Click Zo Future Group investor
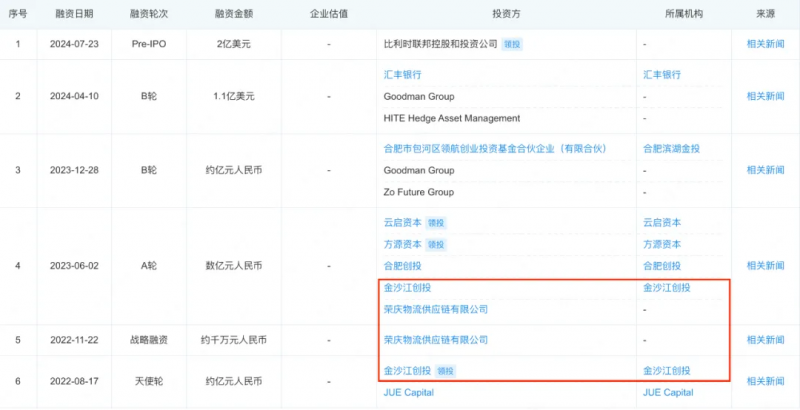The width and height of the screenshot is (800, 410). [418, 192]
